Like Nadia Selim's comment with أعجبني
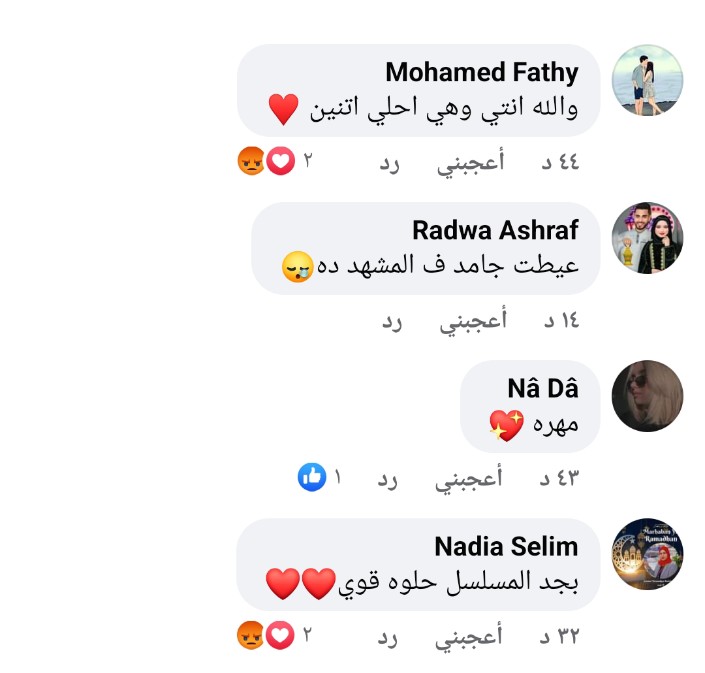This screenshot has width=705, height=673. click(470, 636)
